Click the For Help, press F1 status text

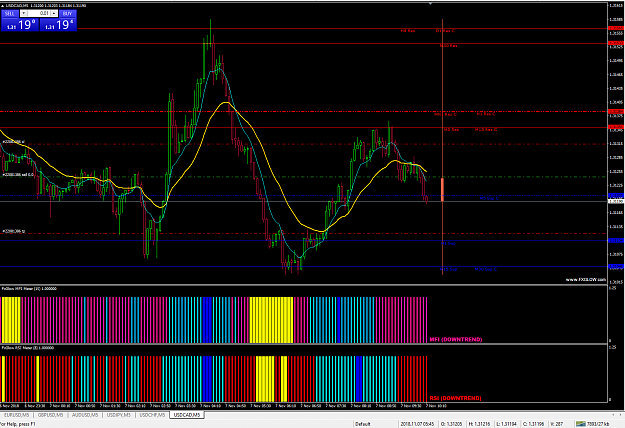(x=18, y=424)
